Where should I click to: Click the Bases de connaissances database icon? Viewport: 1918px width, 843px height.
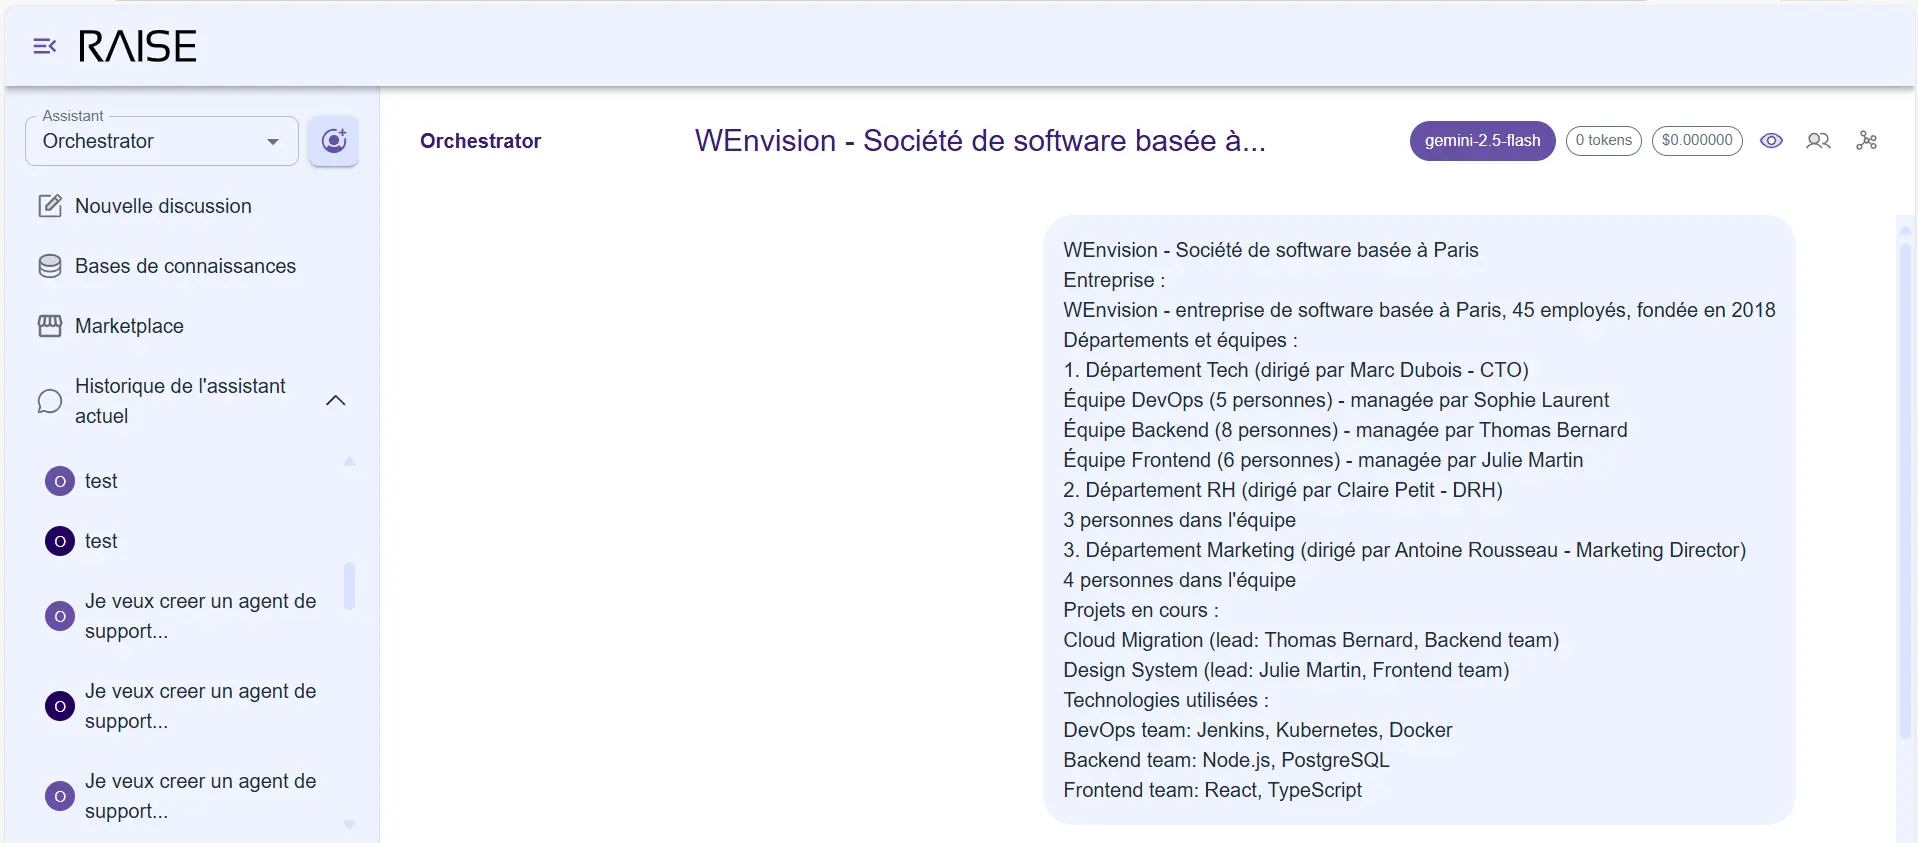[x=50, y=266]
